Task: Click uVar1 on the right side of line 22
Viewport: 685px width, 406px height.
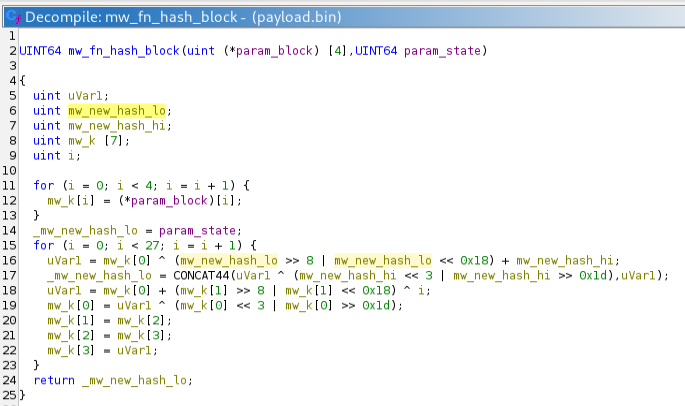Action: click(x=134, y=350)
